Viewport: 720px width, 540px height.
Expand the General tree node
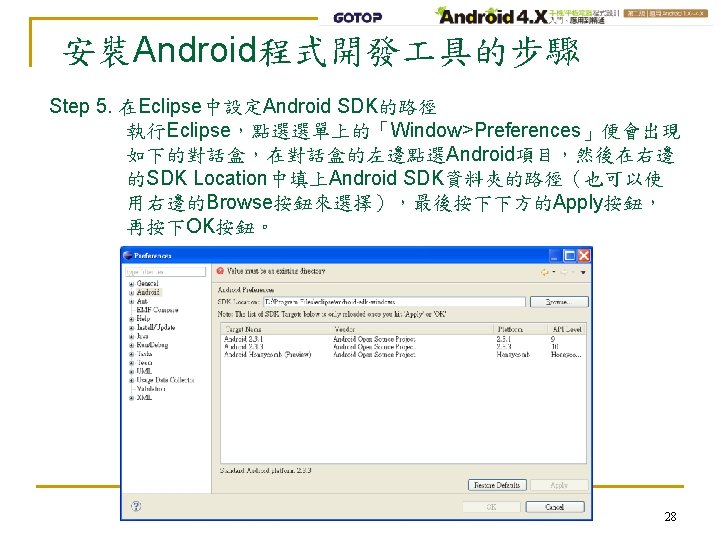pos(131,284)
